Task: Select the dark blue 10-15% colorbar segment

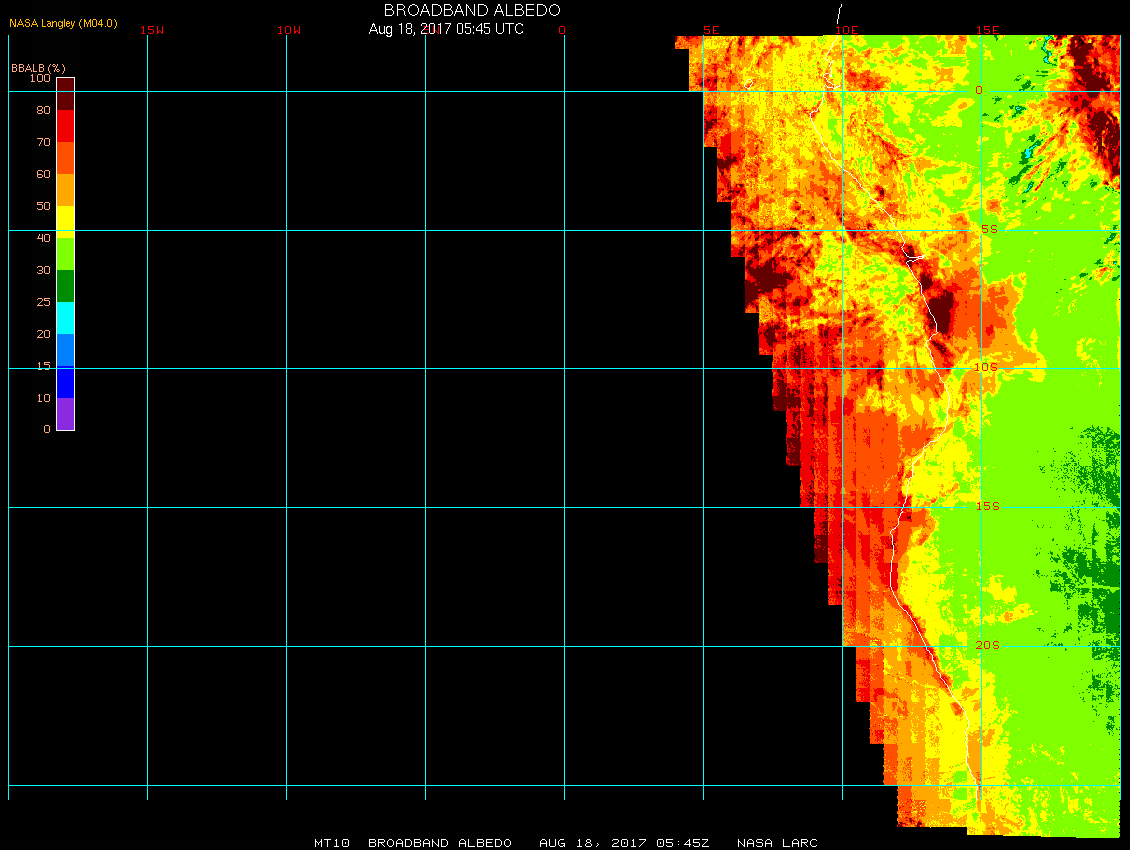Action: [65, 382]
